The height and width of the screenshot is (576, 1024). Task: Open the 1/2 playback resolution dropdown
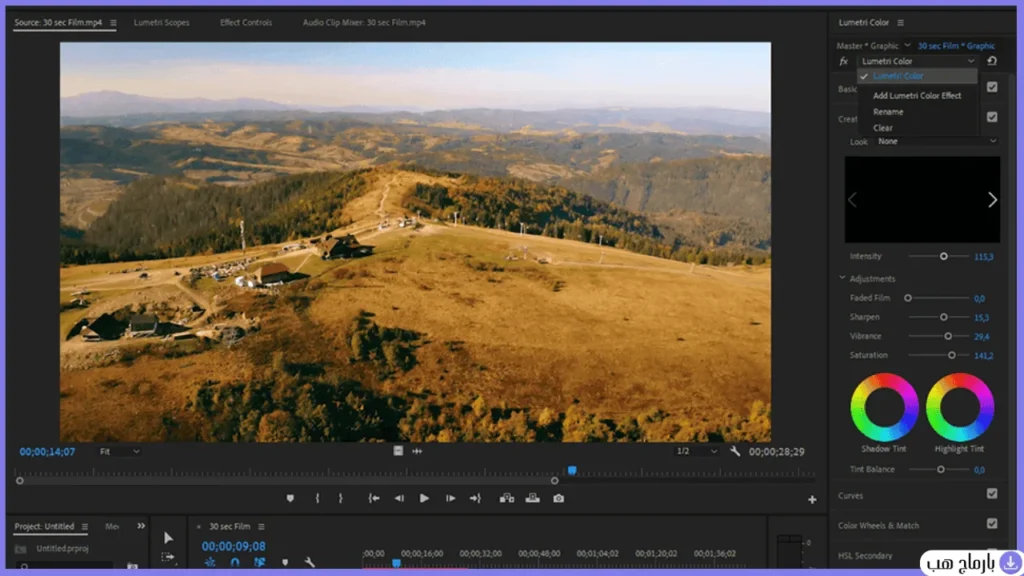click(697, 451)
